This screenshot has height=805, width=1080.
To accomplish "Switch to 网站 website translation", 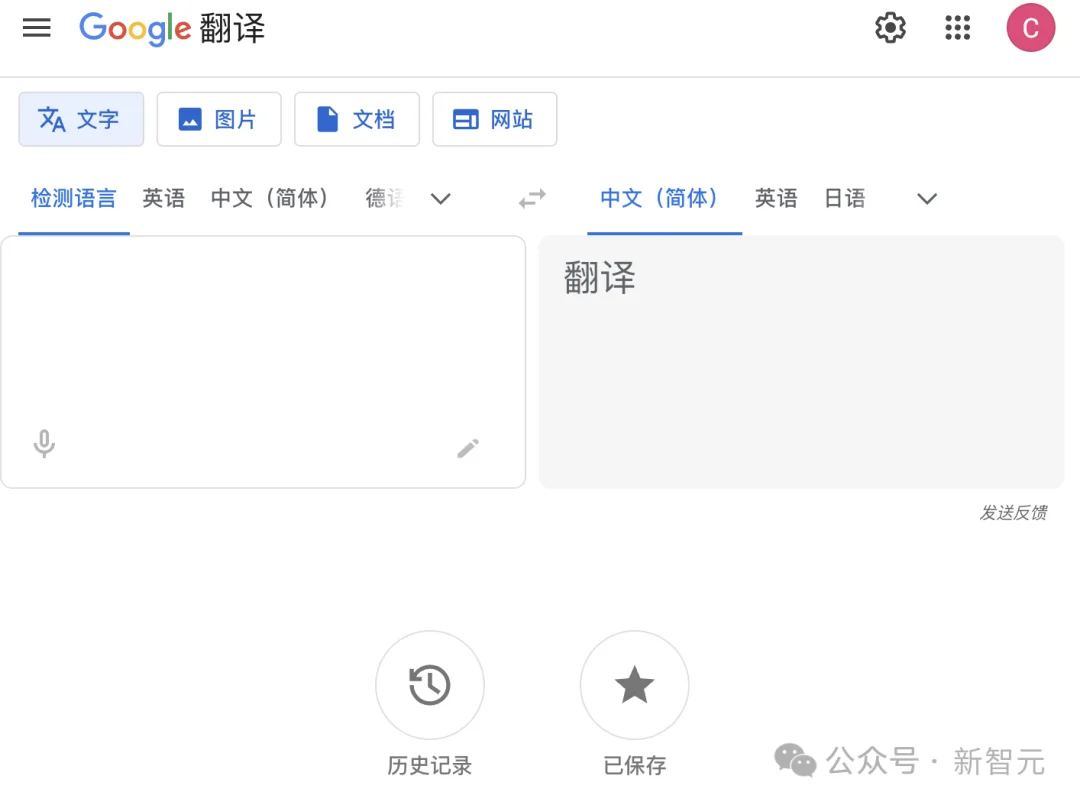I will pyautogui.click(x=494, y=119).
